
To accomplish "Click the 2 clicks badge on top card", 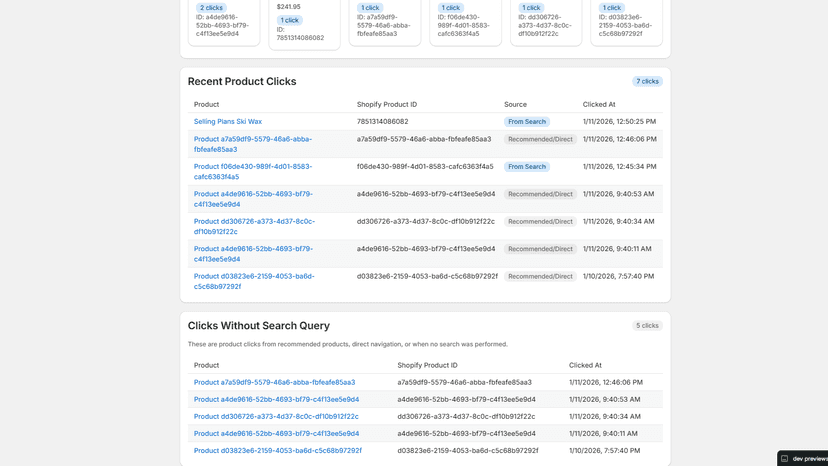I will click(211, 8).
